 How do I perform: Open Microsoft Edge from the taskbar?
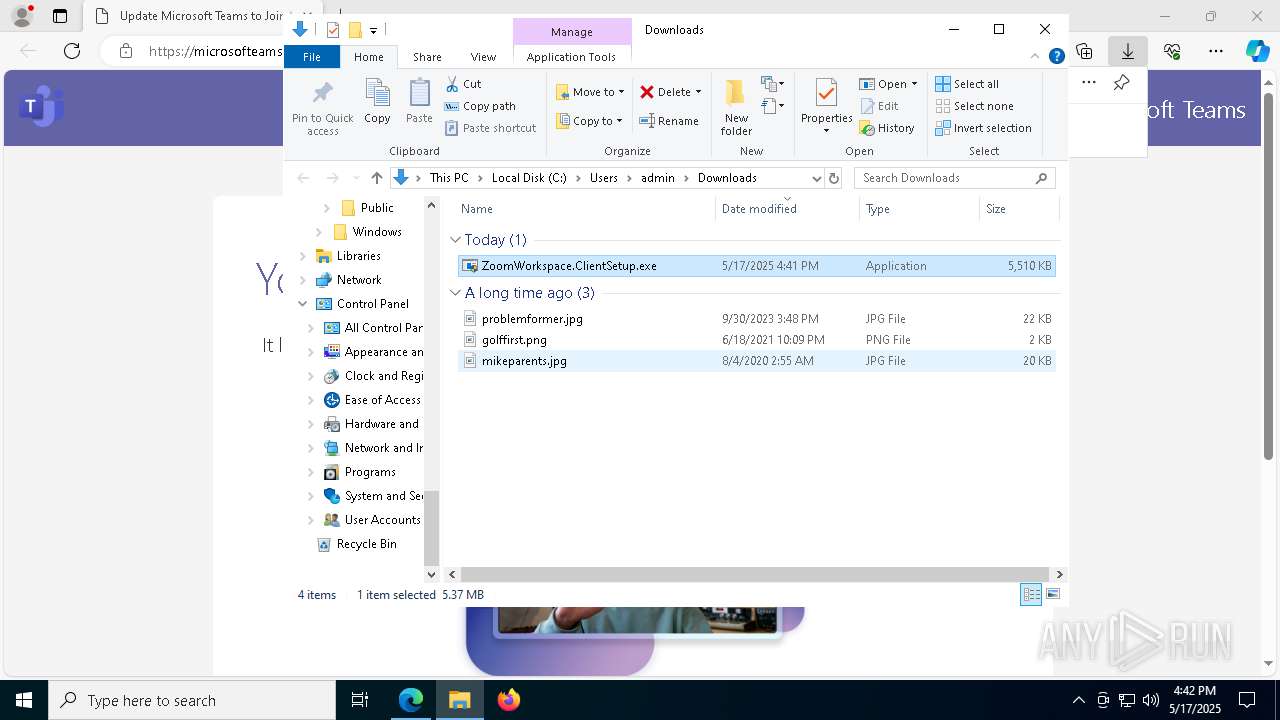pyautogui.click(x=411, y=700)
